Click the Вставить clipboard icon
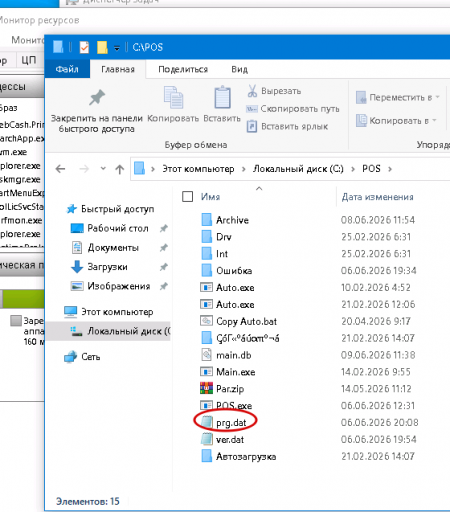This screenshot has width=450, height=512. pyautogui.click(x=222, y=97)
